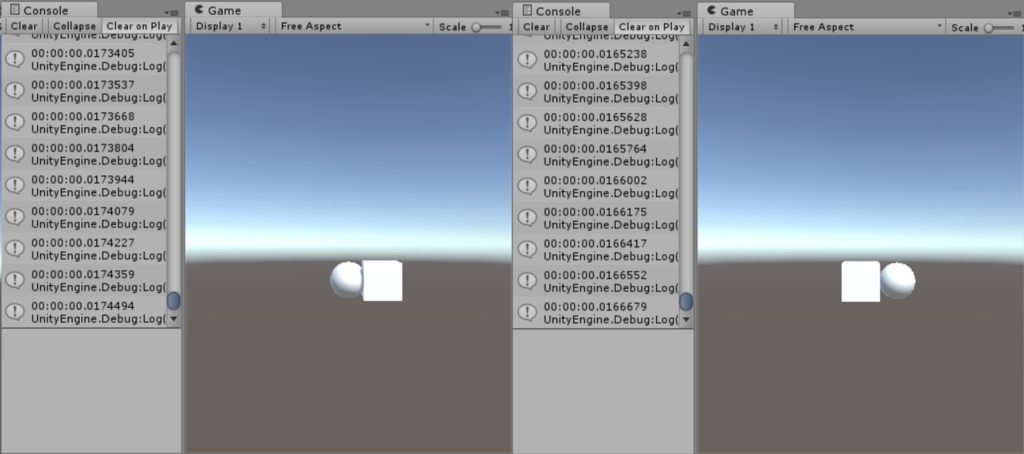The width and height of the screenshot is (1024, 454).
Task: Select log entry 00:00:00.0165764
Action: click(596, 154)
